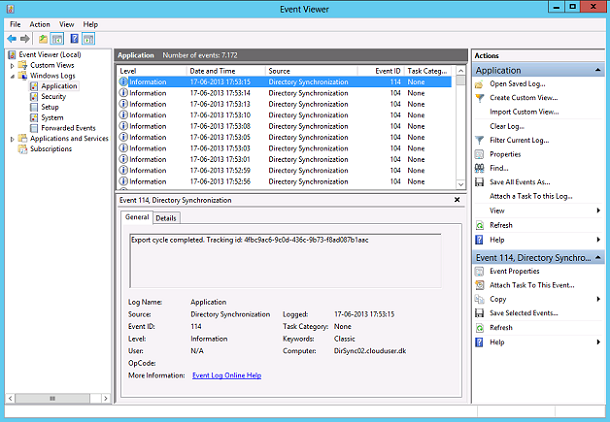This screenshot has height=422, width=610.
Task: Expand the Custom Views tree node
Action: click(x=12, y=66)
